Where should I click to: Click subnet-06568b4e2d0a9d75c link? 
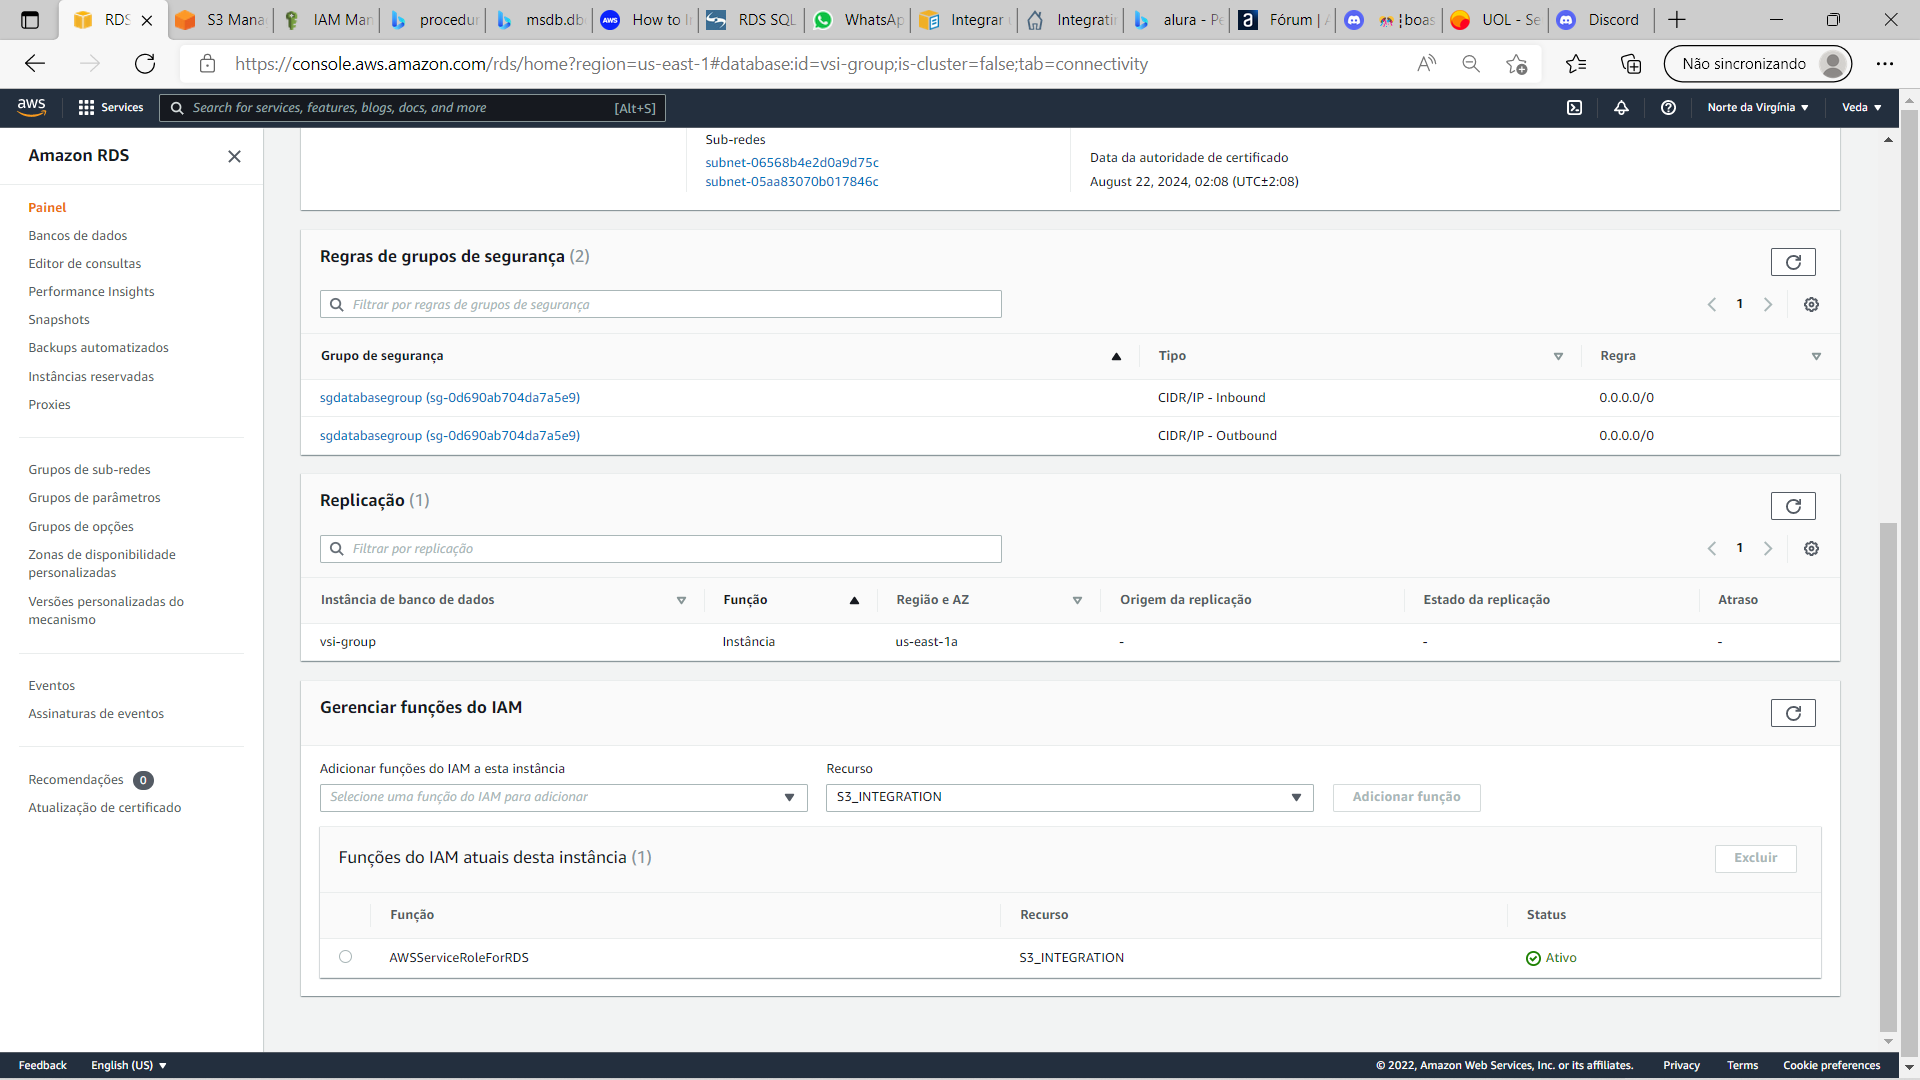click(791, 161)
